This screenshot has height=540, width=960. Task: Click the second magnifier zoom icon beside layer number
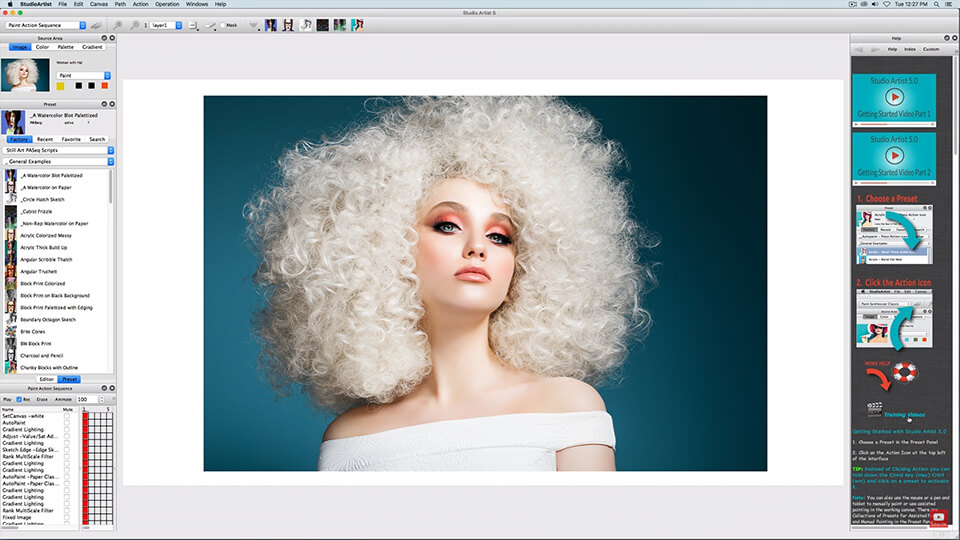(134, 25)
